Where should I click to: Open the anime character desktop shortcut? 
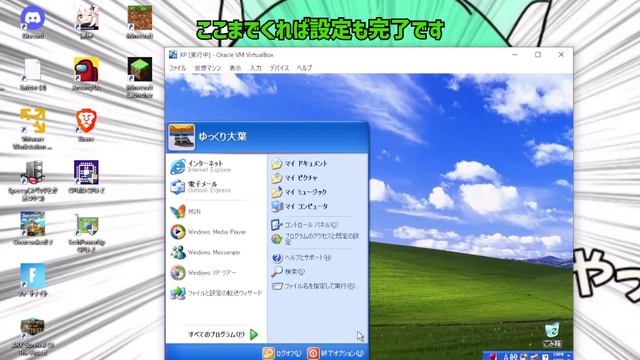click(87, 22)
